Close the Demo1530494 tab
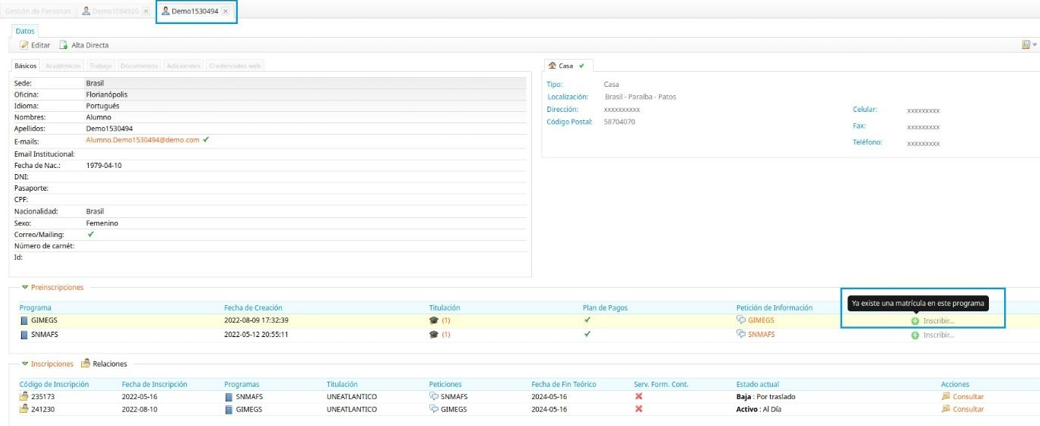The image size is (1040, 426). pyautogui.click(x=226, y=11)
